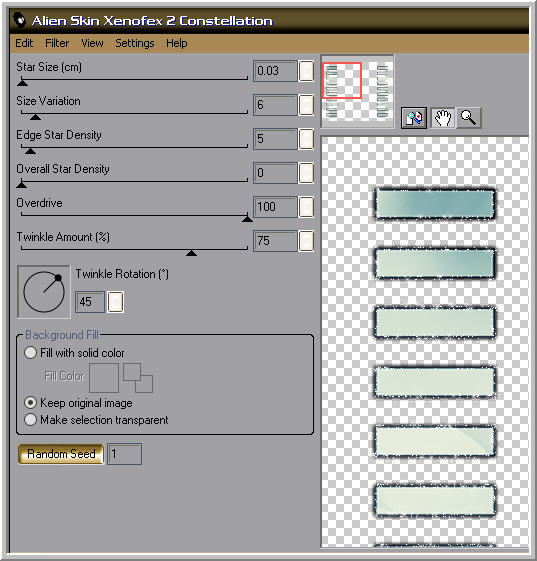Open the Filter menu
Screen dimensions: 537x561
[x=57, y=43]
